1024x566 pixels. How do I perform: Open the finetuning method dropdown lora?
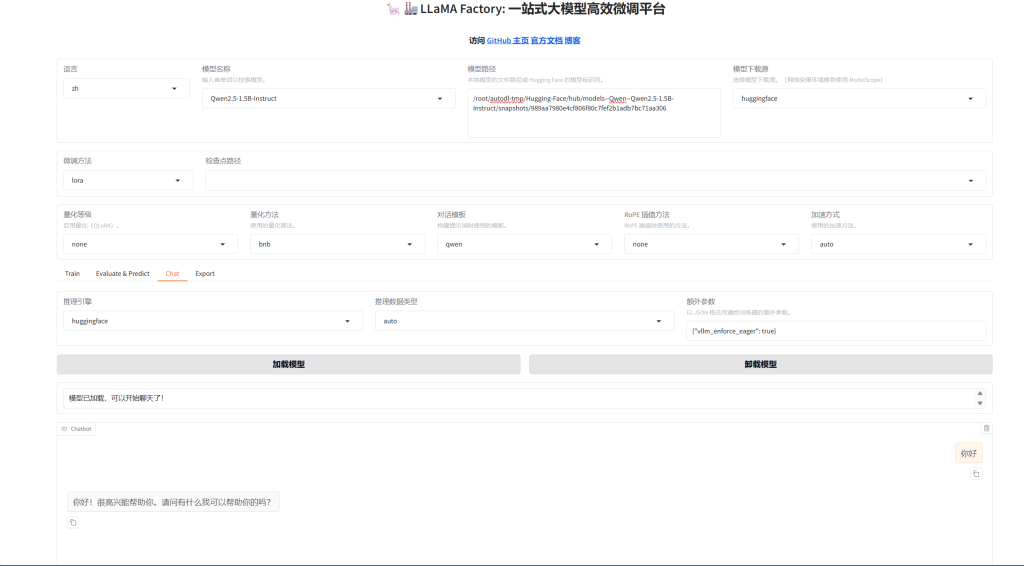[x=128, y=180]
